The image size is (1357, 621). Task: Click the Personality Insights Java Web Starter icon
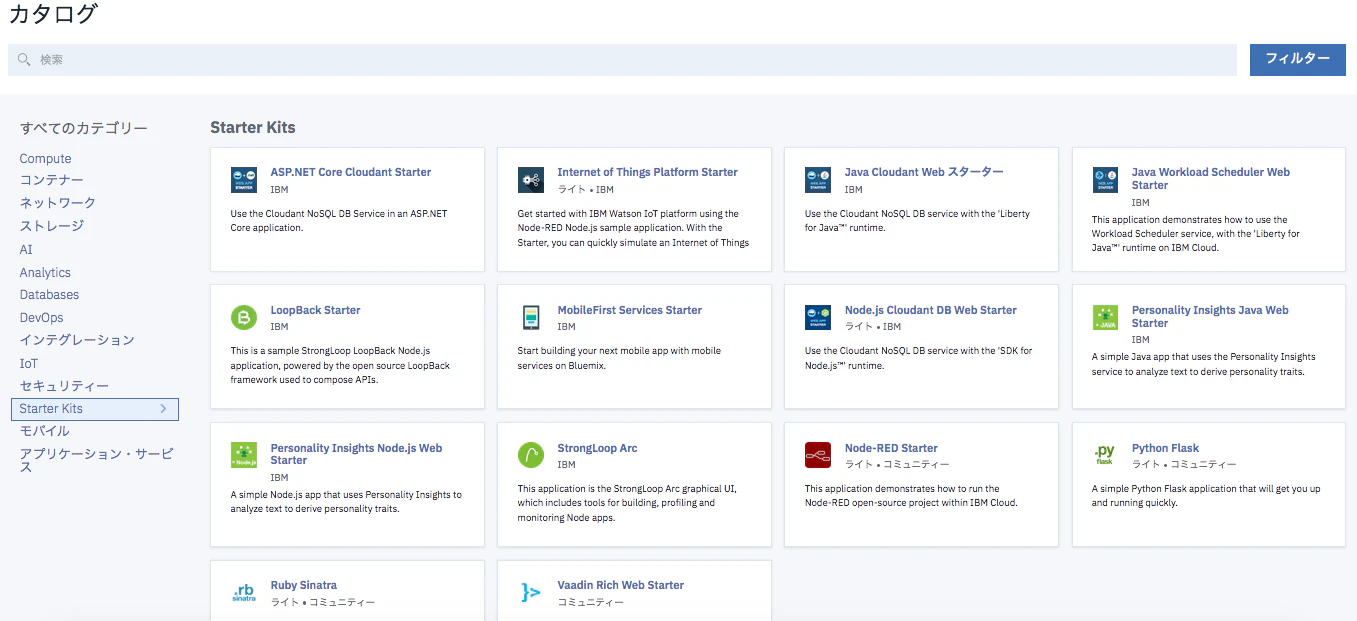(1105, 318)
